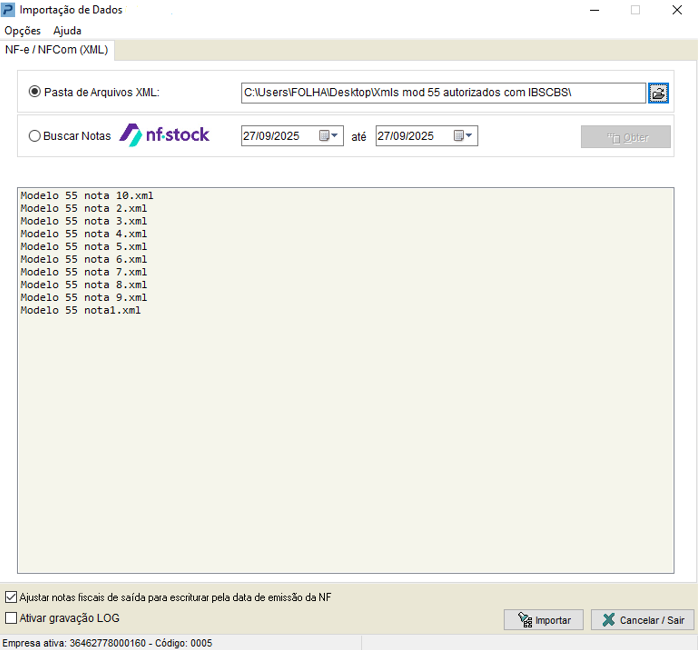Minimize the Importação de Dados window
This screenshot has height=650, width=698.
pyautogui.click(x=594, y=10)
